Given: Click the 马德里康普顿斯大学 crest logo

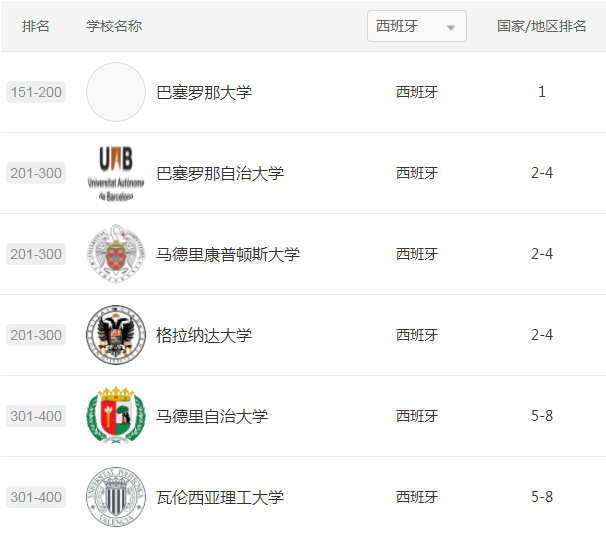Looking at the screenshot, I should point(116,254).
